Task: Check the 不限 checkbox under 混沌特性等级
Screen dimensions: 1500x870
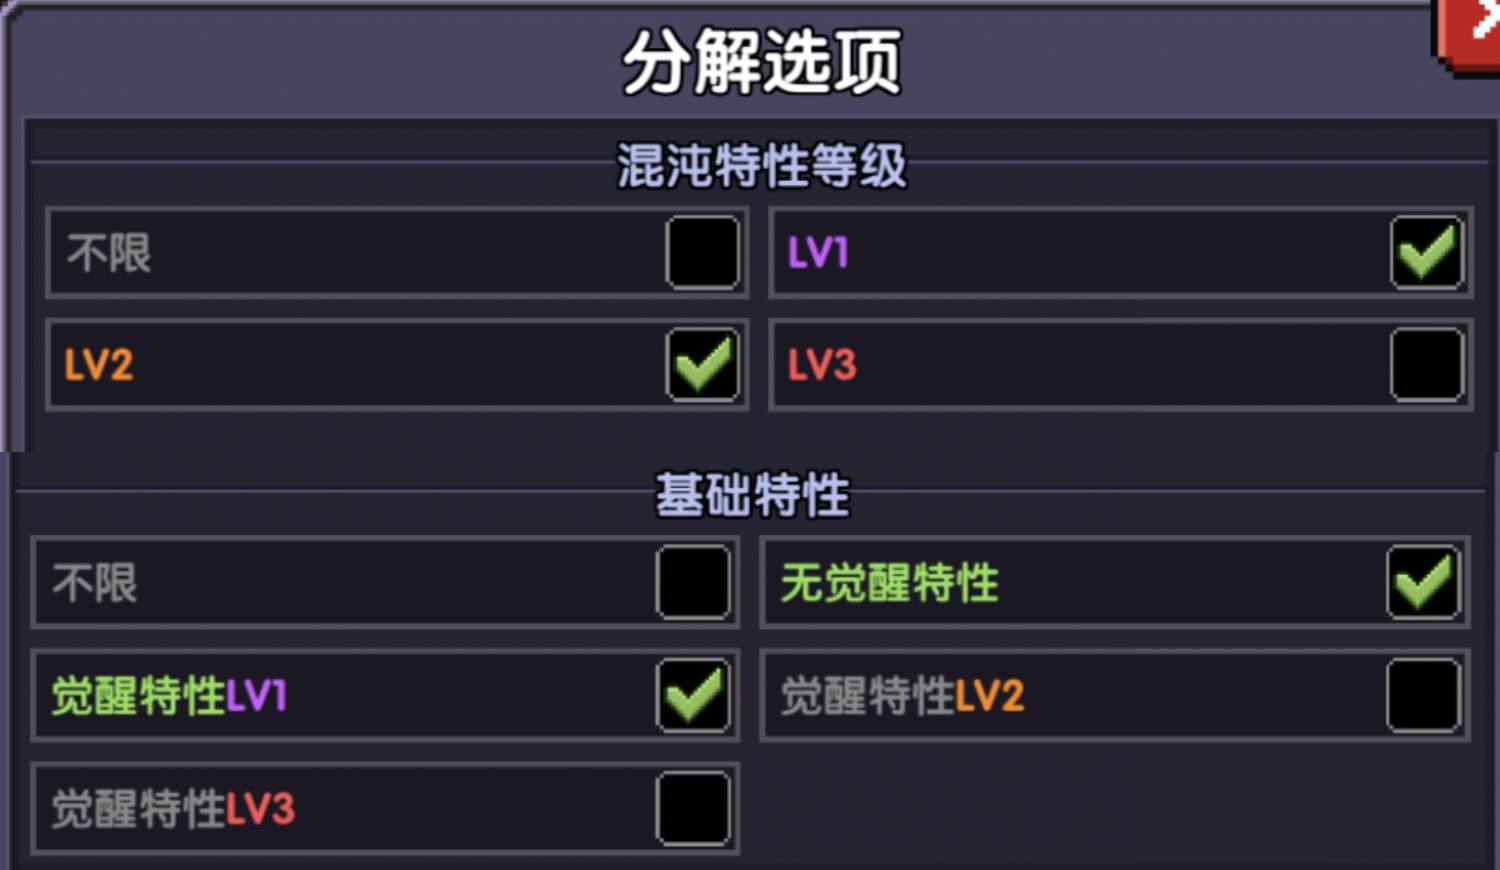Action: 702,252
